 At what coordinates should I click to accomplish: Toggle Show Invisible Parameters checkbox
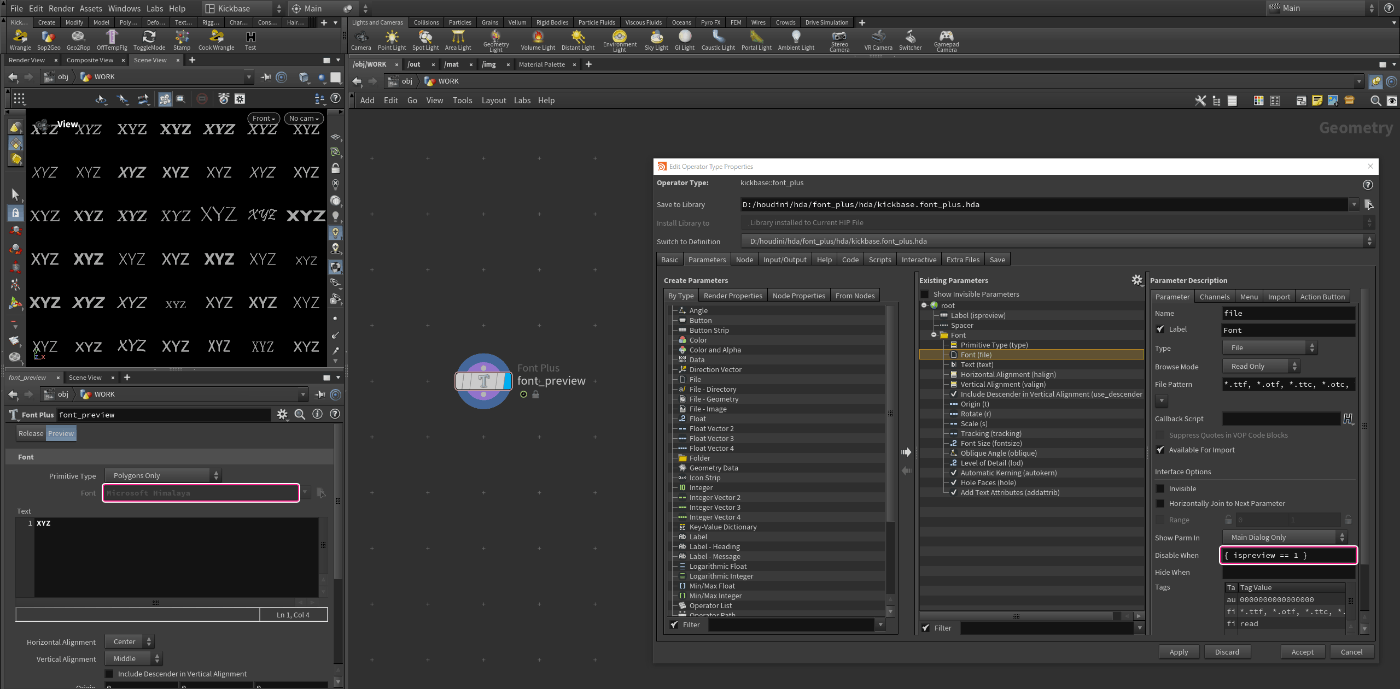coord(925,295)
